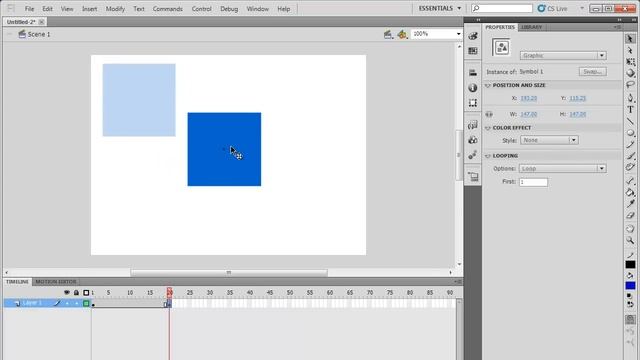Select the Paint Bucket tool
The image size is (640, 360).
630,192
